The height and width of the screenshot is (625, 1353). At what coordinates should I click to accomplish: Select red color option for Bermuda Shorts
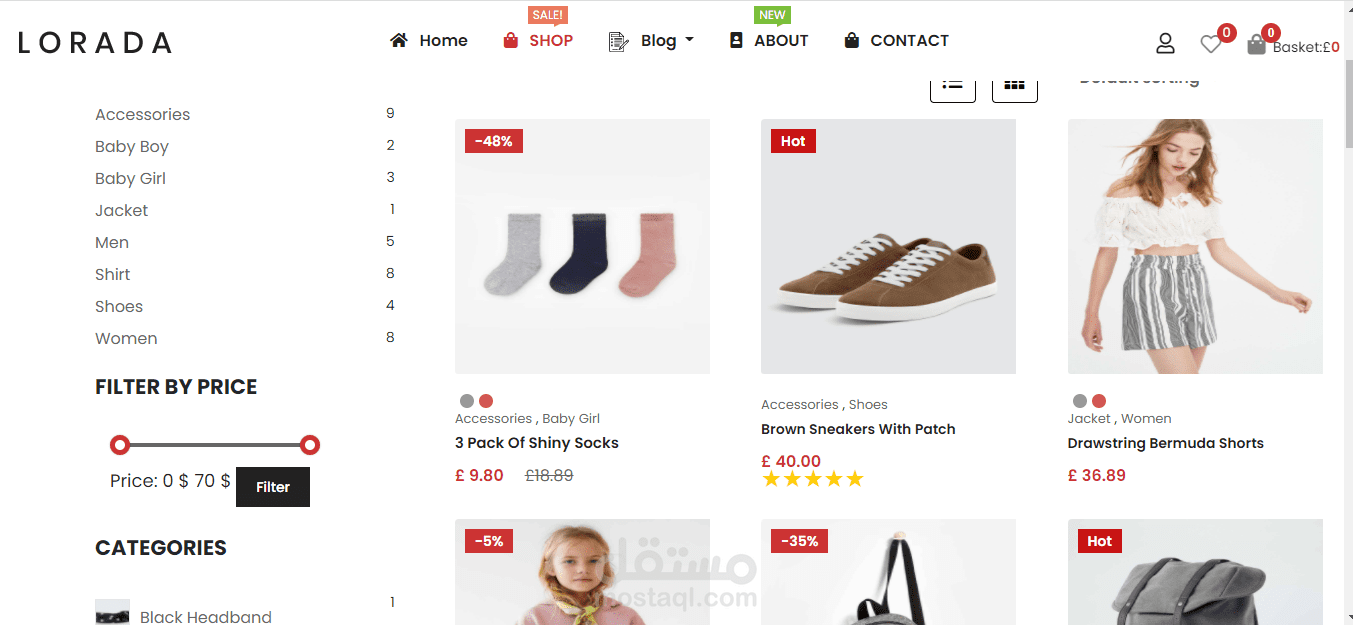point(1099,401)
